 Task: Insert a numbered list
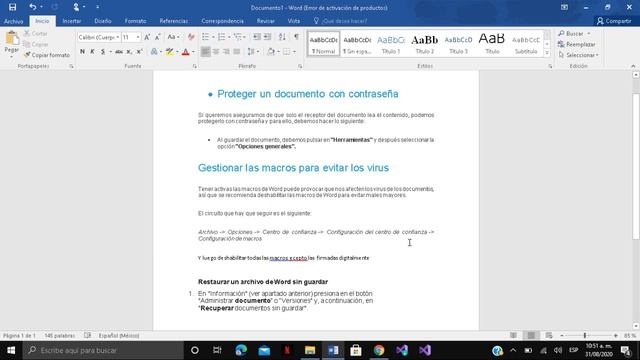coord(222,37)
